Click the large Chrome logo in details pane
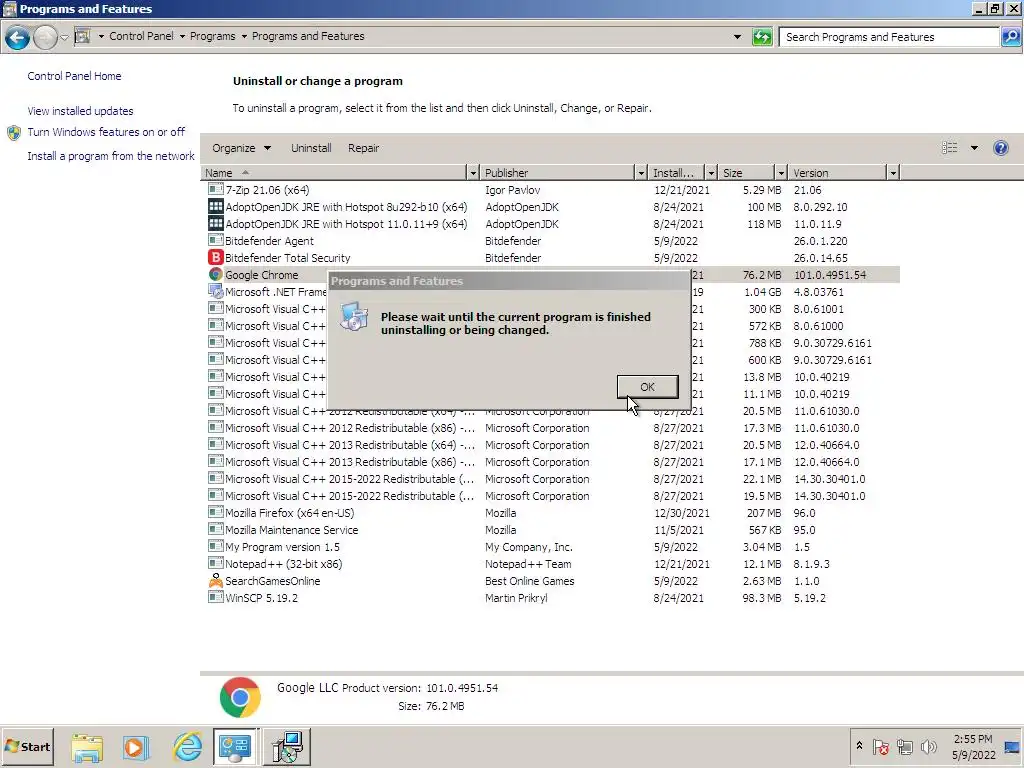 point(240,697)
